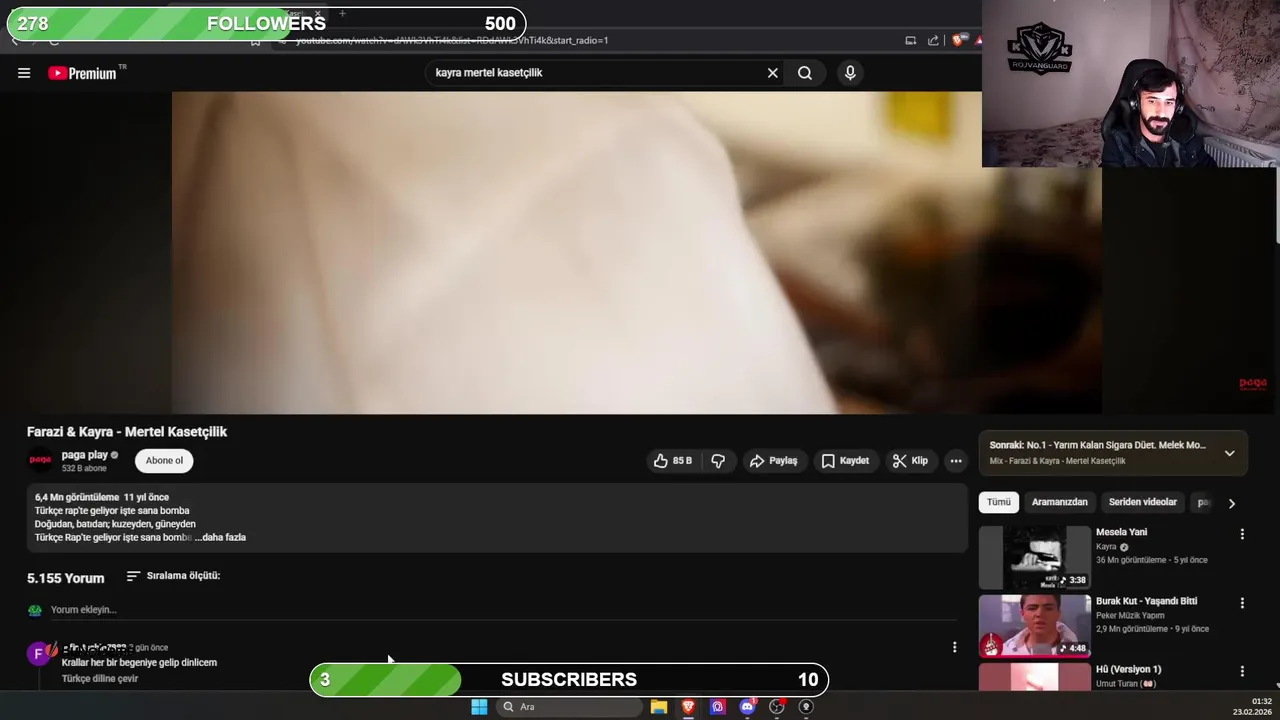Open OBS Studio from the taskbar
1280x720 pixels.
(x=776, y=707)
